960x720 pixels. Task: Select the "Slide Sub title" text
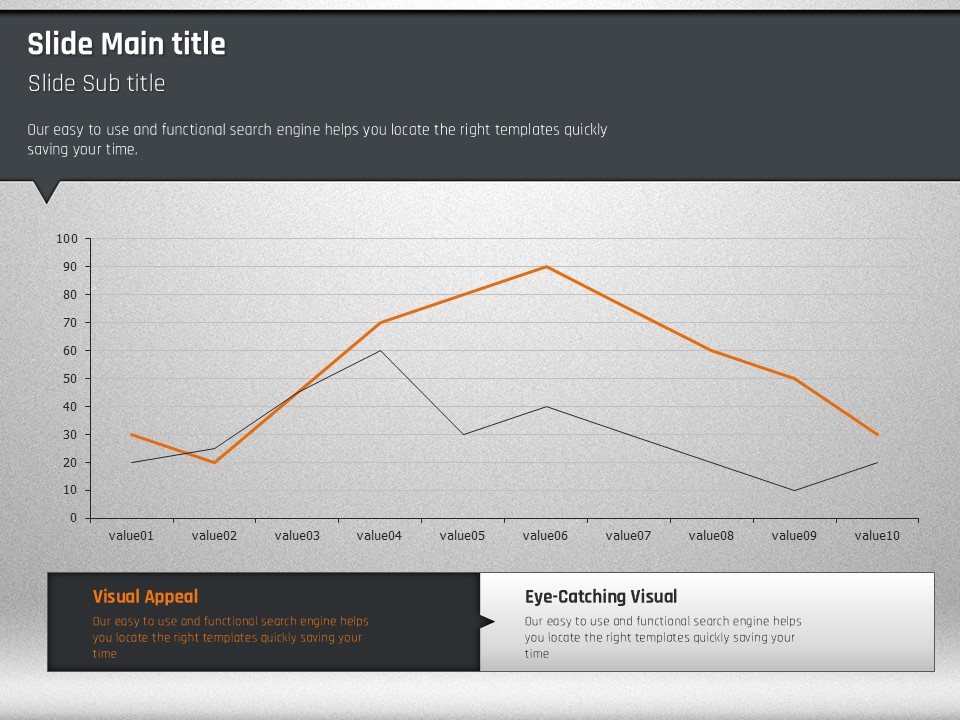96,83
